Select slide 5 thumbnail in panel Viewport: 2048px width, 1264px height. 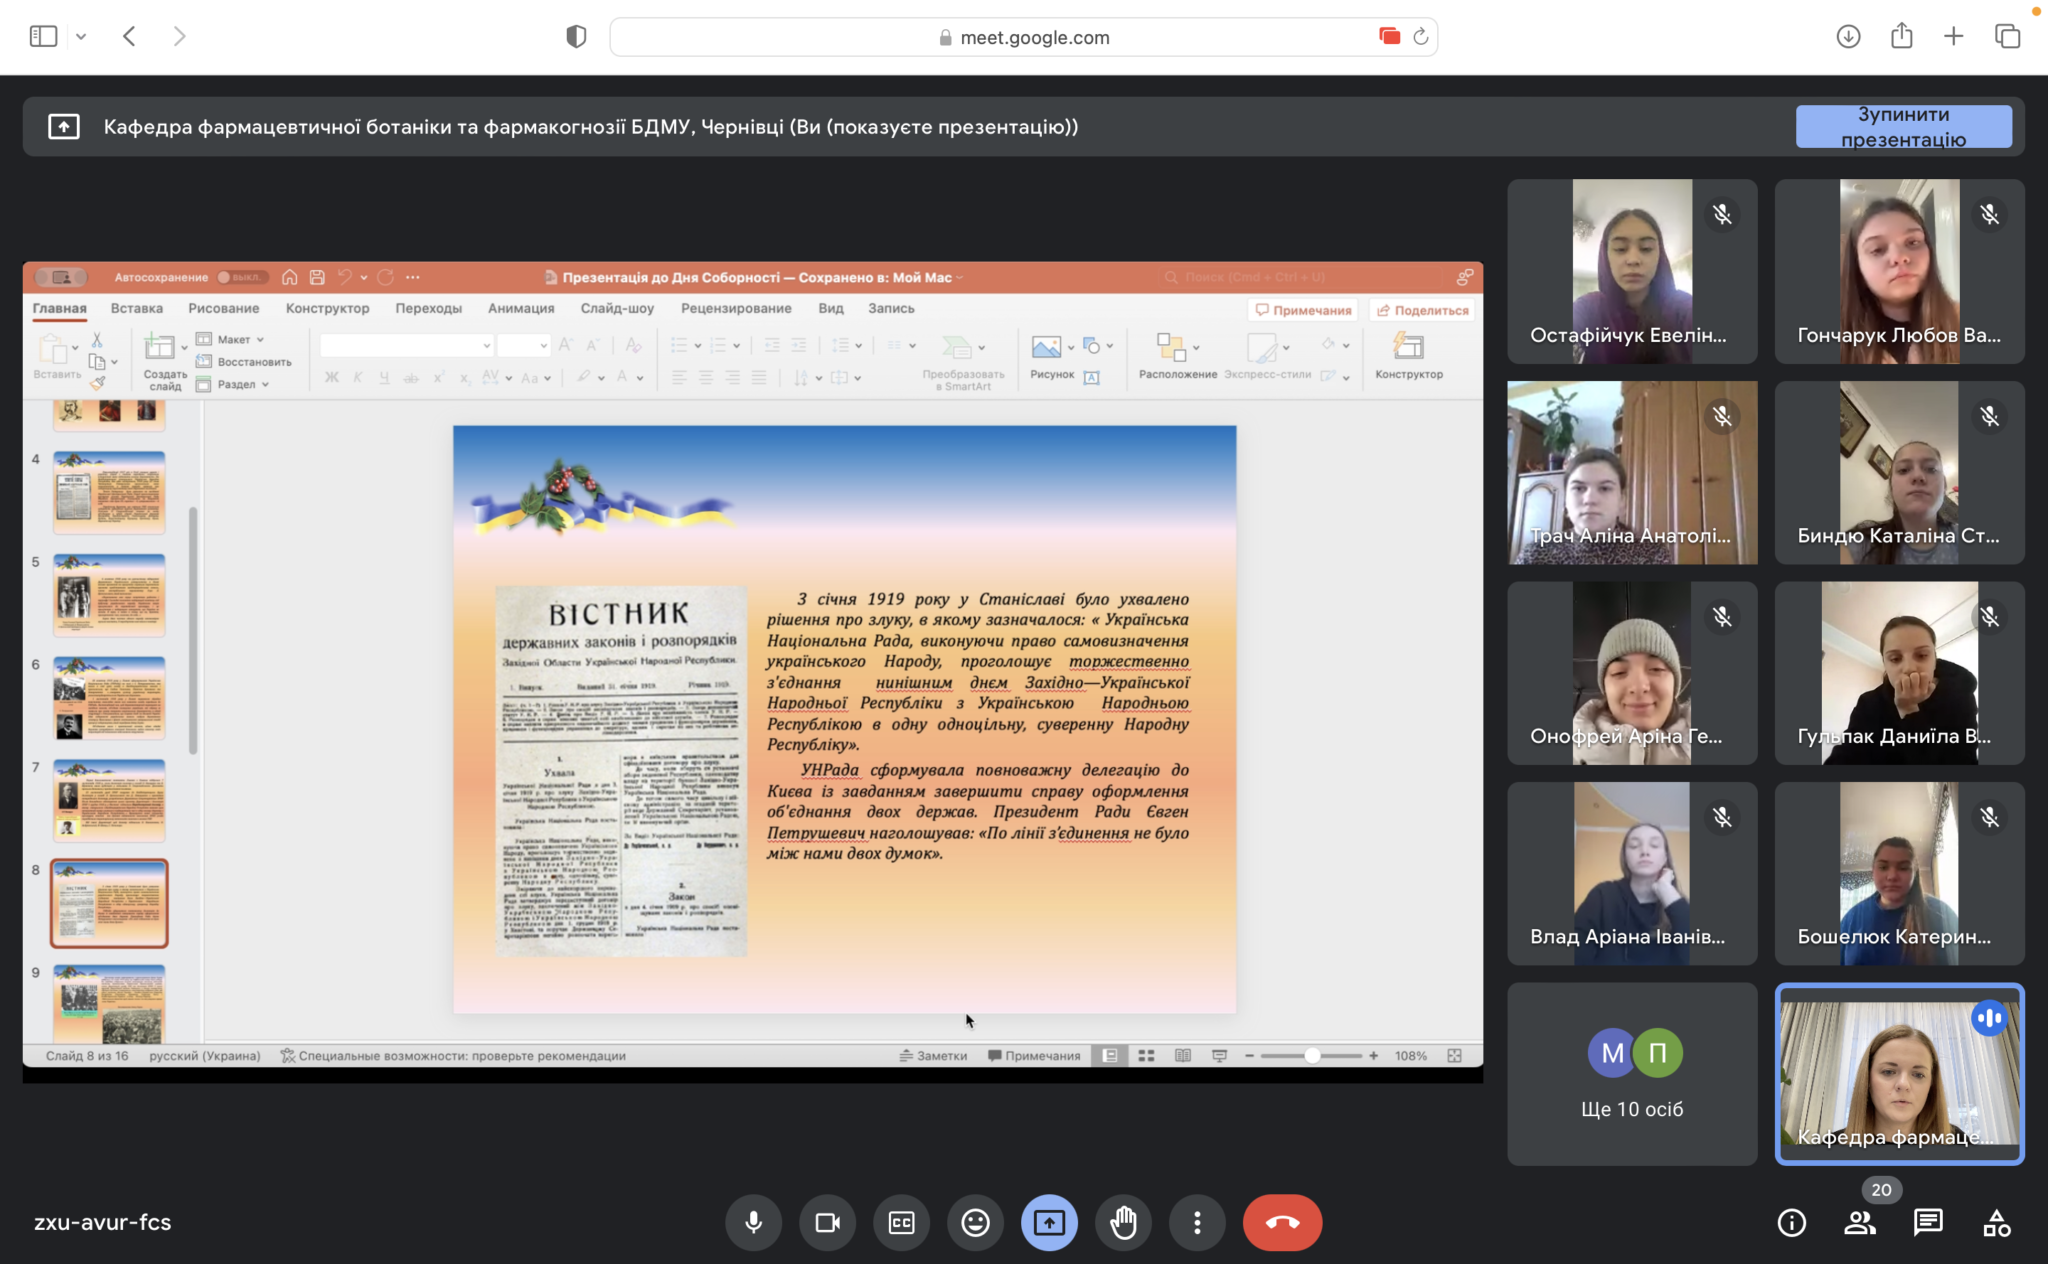(109, 596)
